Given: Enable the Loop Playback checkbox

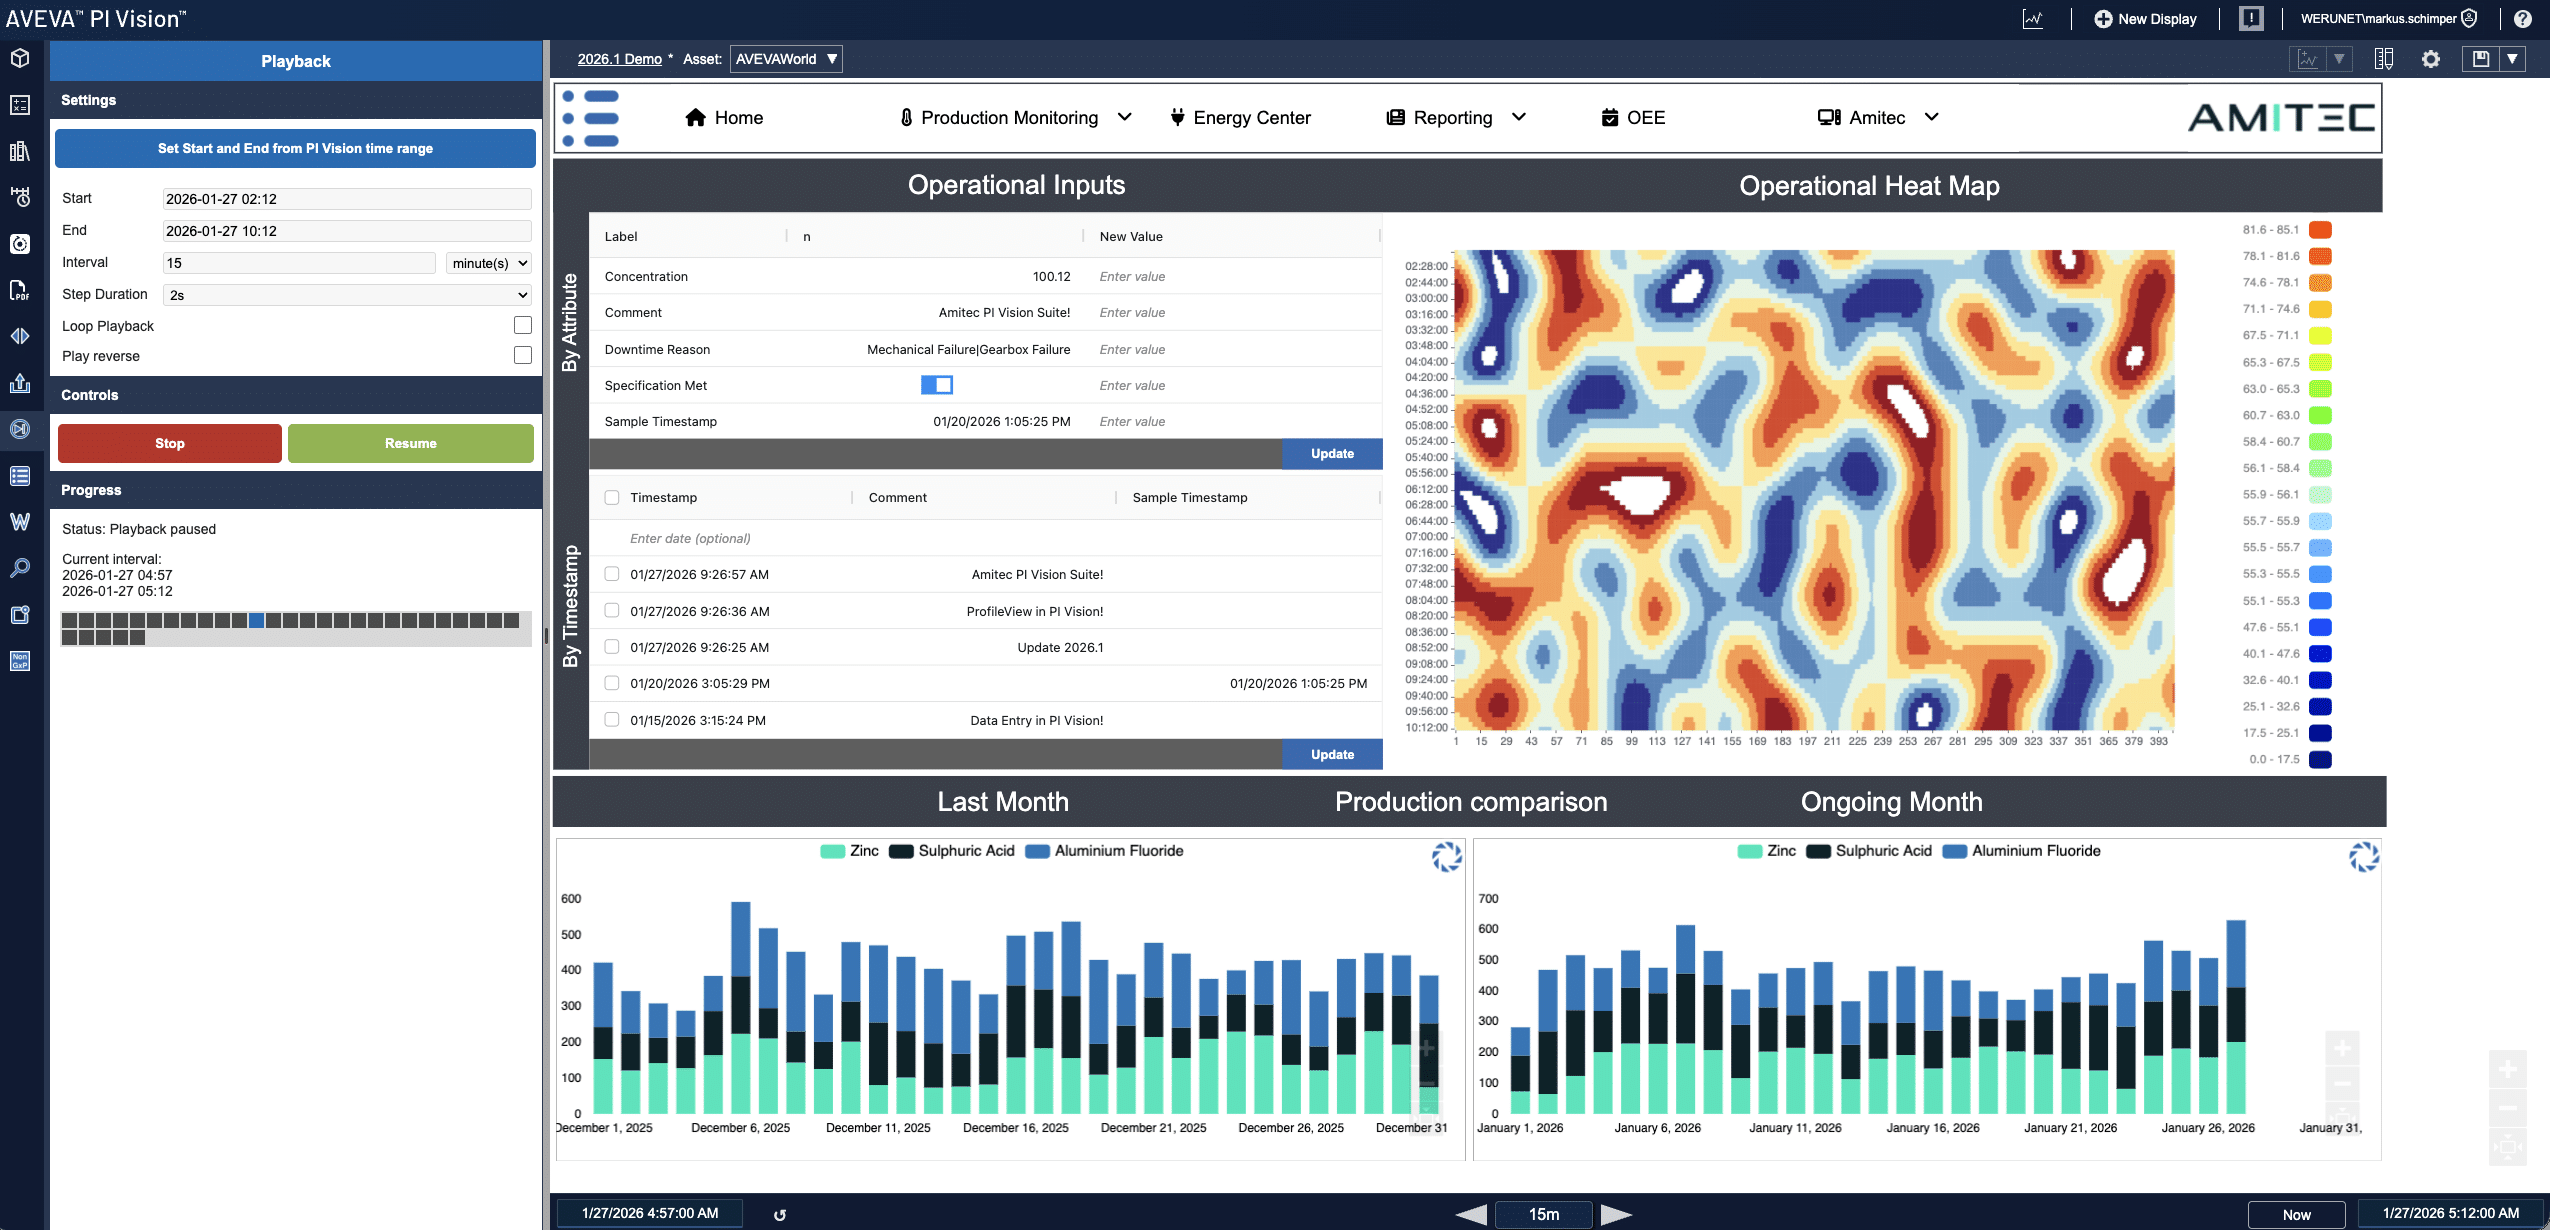Looking at the screenshot, I should point(522,325).
